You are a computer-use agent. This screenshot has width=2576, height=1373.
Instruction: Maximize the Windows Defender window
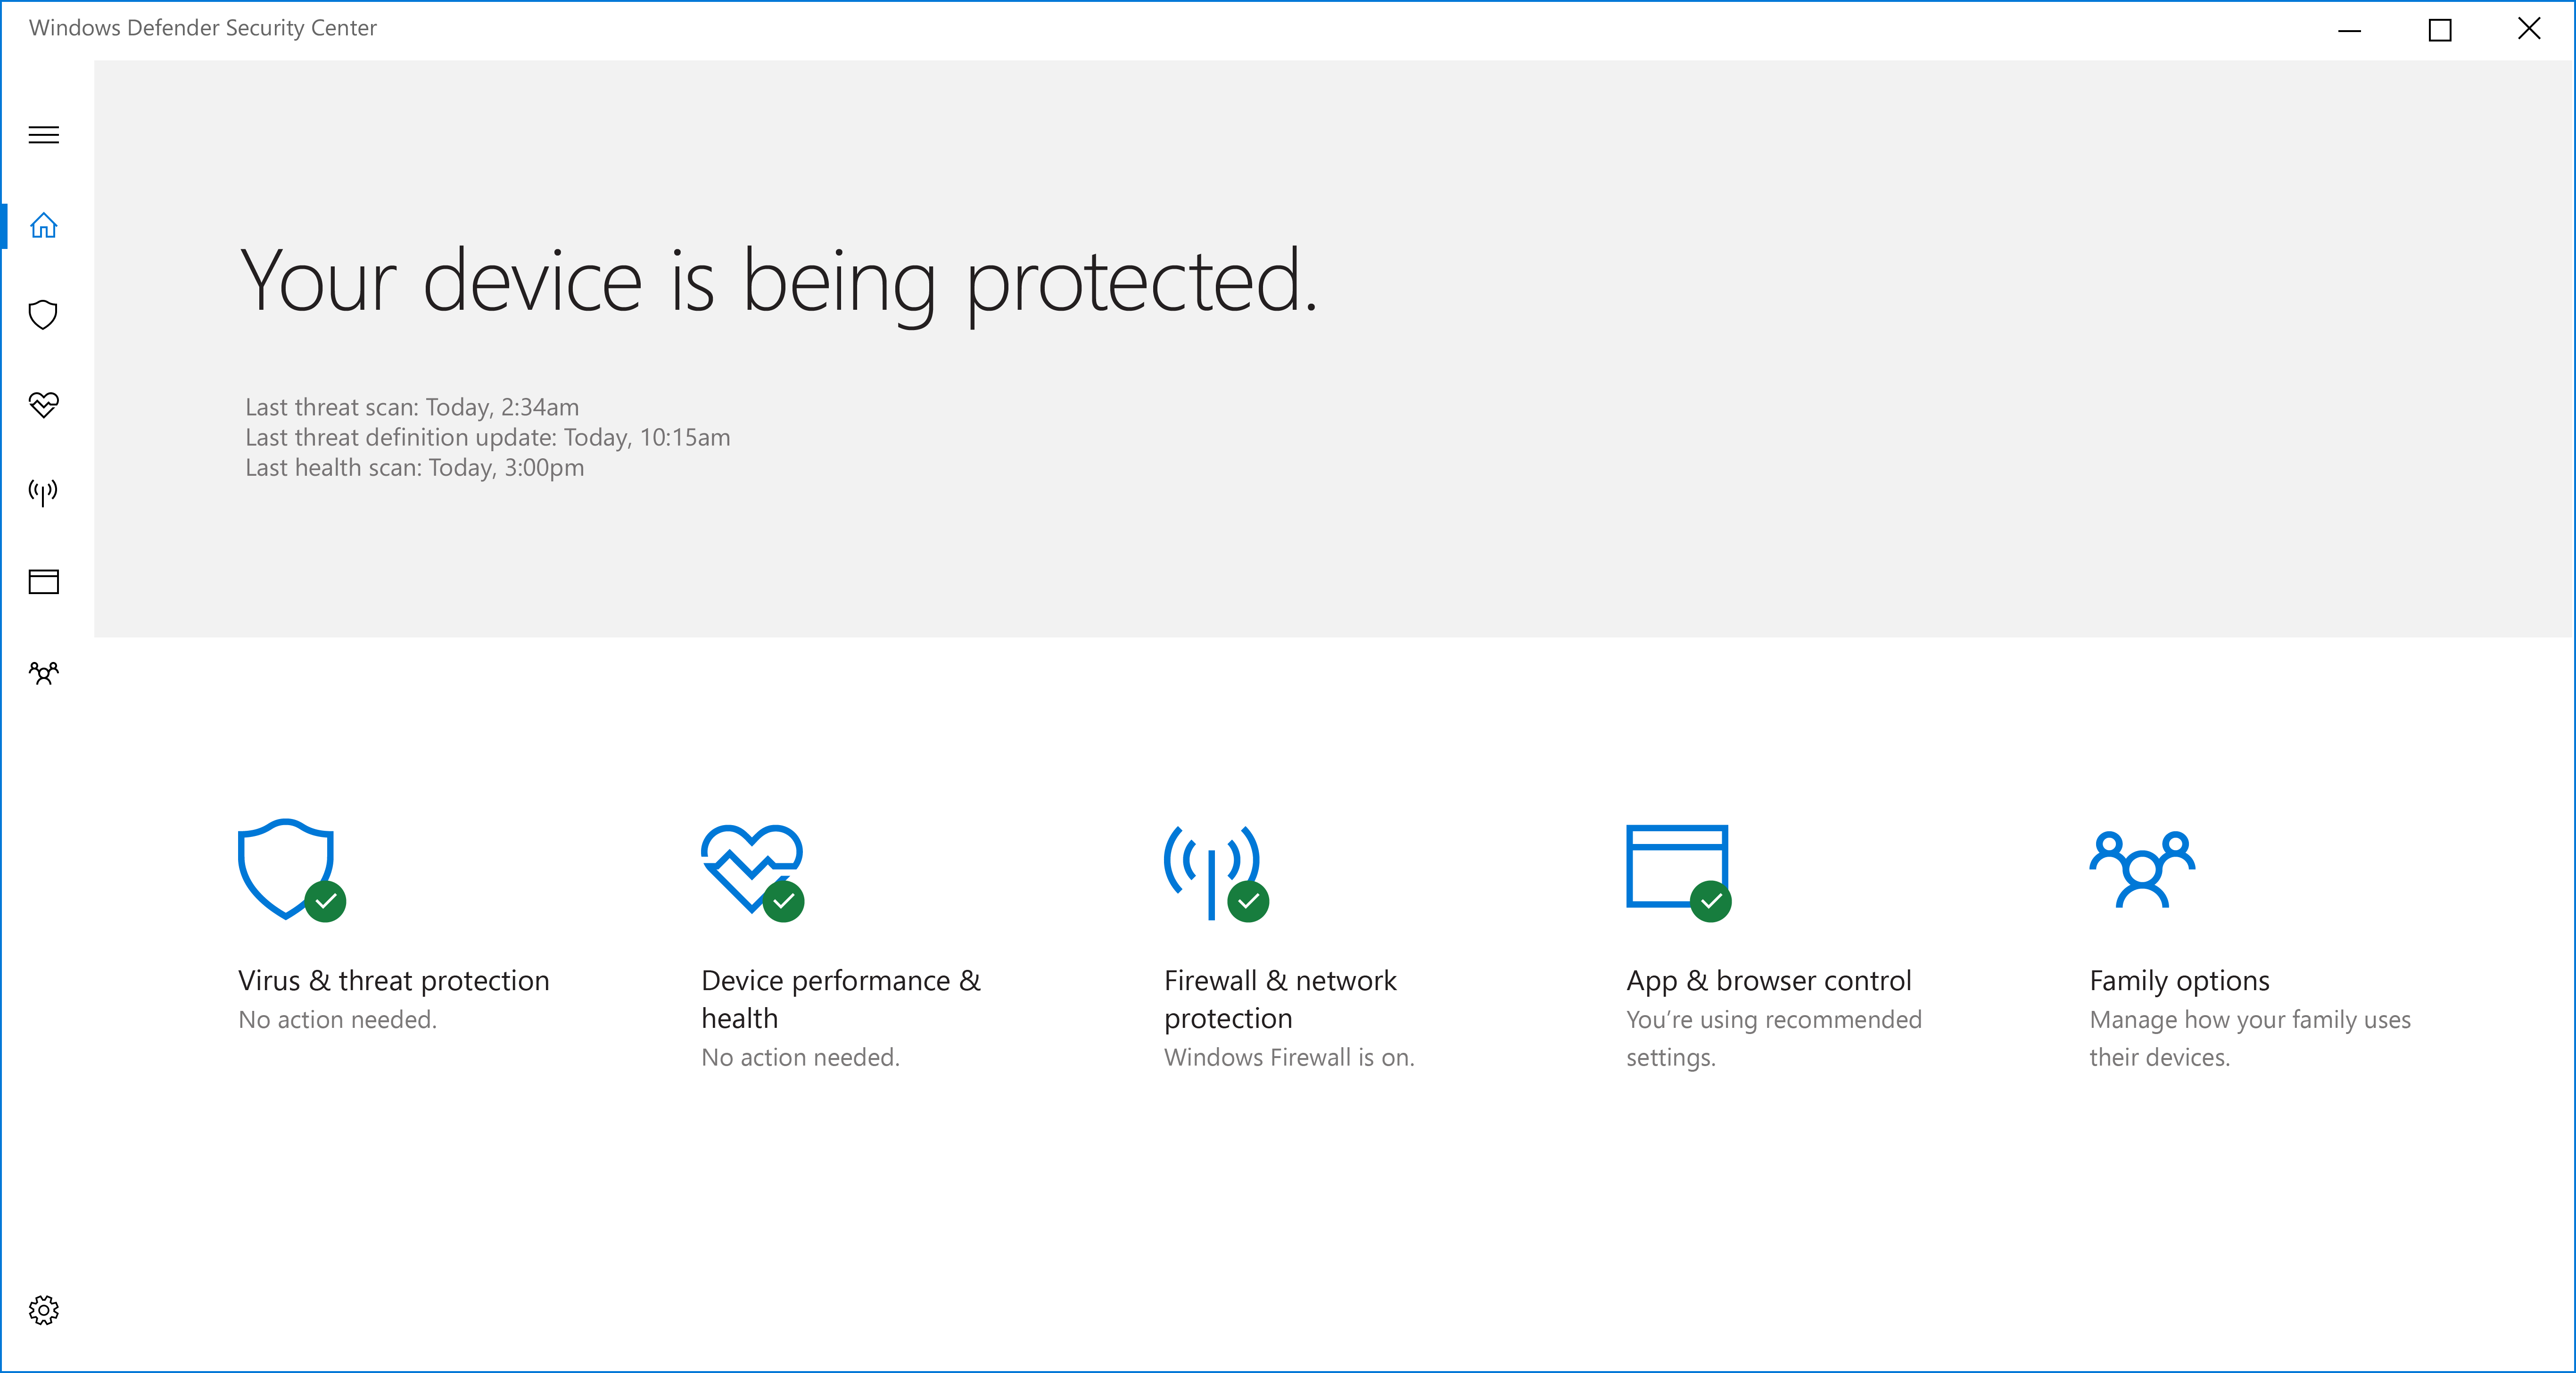click(x=2440, y=30)
